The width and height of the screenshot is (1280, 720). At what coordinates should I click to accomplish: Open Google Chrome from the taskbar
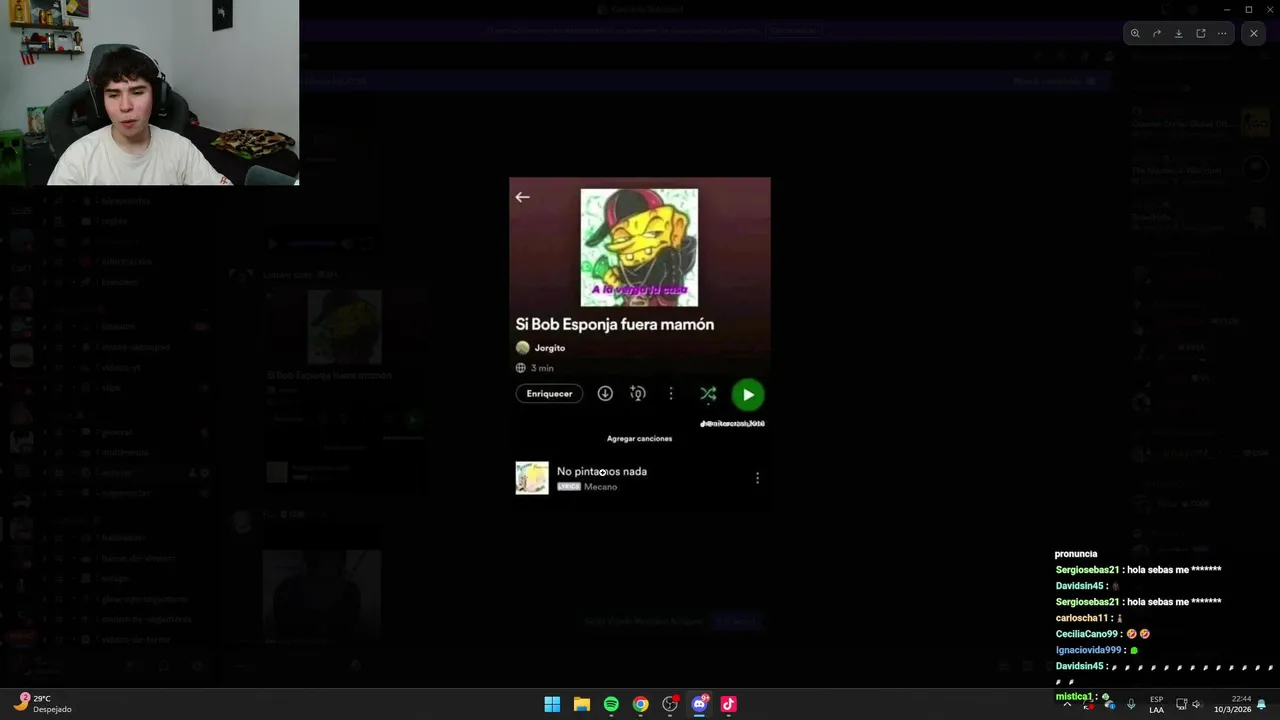coord(640,704)
